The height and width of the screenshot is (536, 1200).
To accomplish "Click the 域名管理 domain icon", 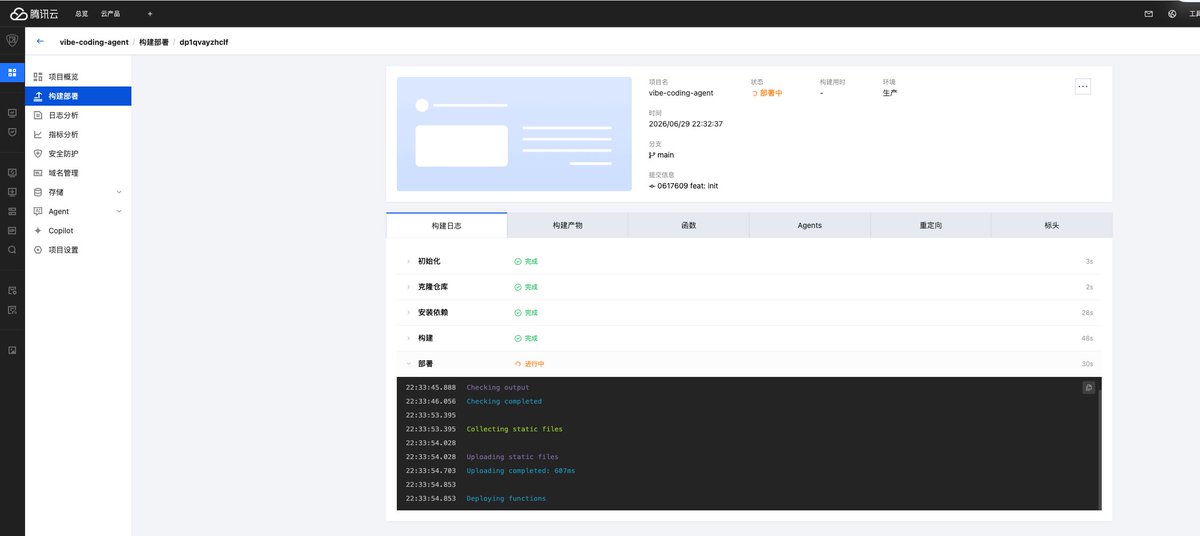I will (38, 173).
